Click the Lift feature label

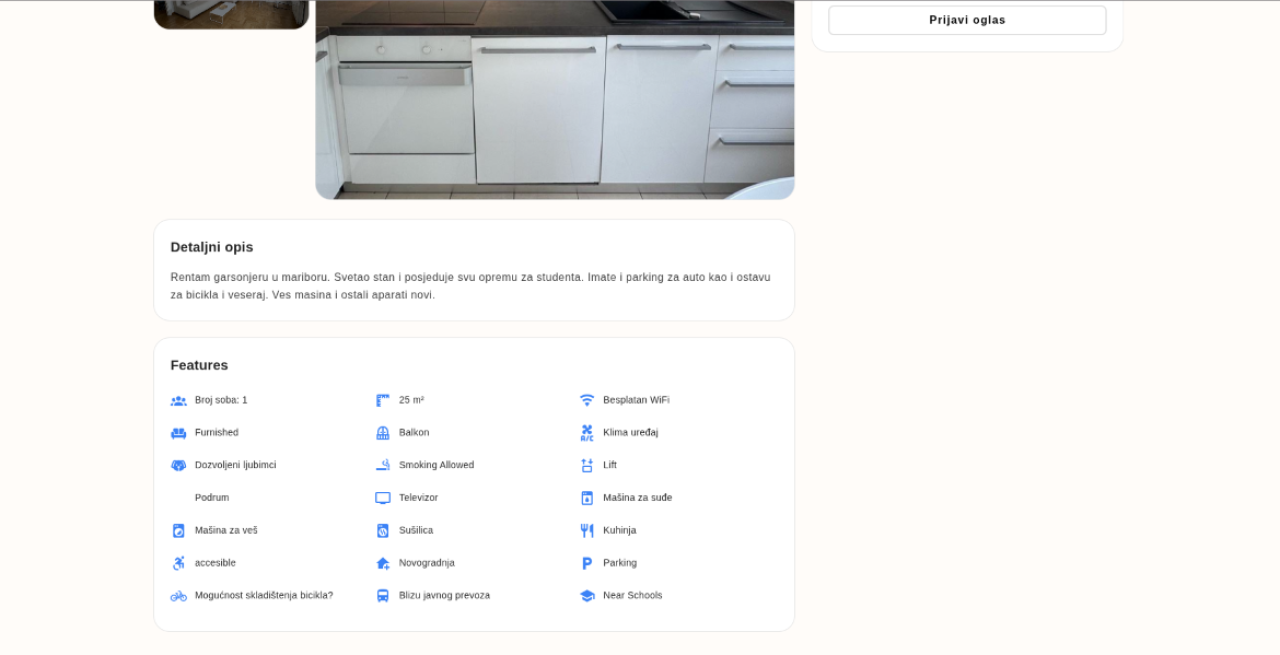point(610,465)
